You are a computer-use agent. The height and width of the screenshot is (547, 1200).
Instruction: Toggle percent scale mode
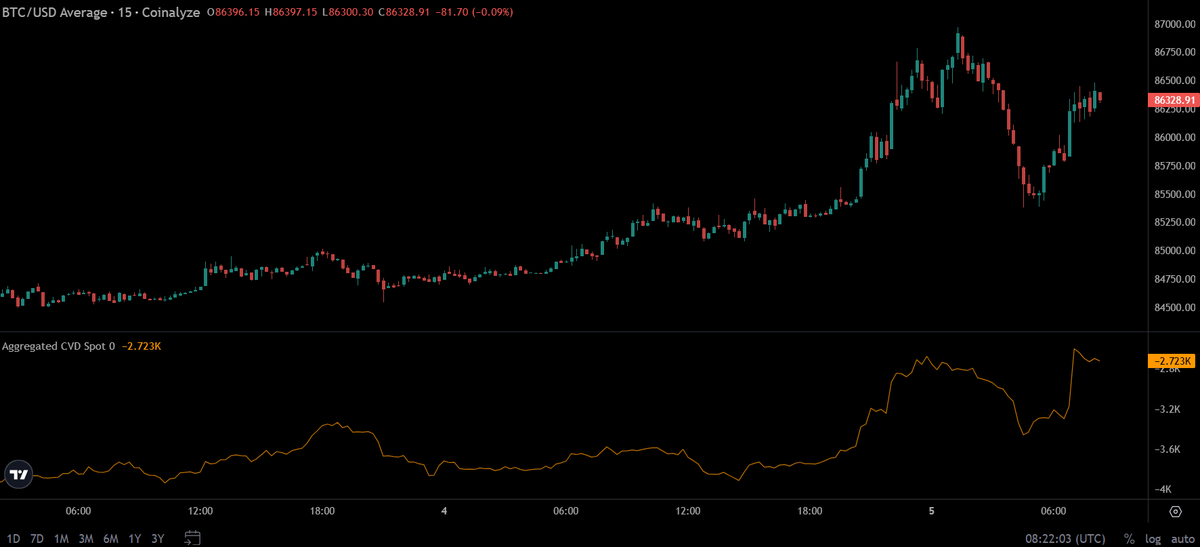click(1129, 539)
